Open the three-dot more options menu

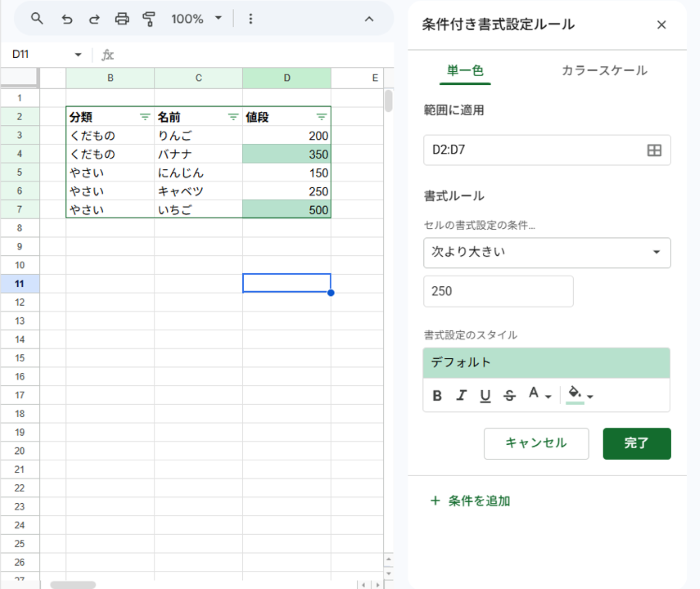(250, 19)
